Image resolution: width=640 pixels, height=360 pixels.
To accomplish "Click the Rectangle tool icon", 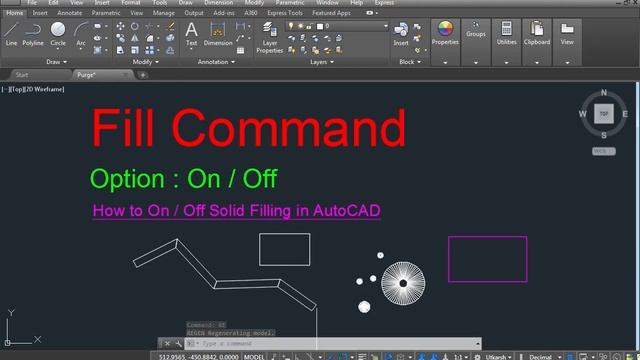I will pyautogui.click(x=98, y=26).
